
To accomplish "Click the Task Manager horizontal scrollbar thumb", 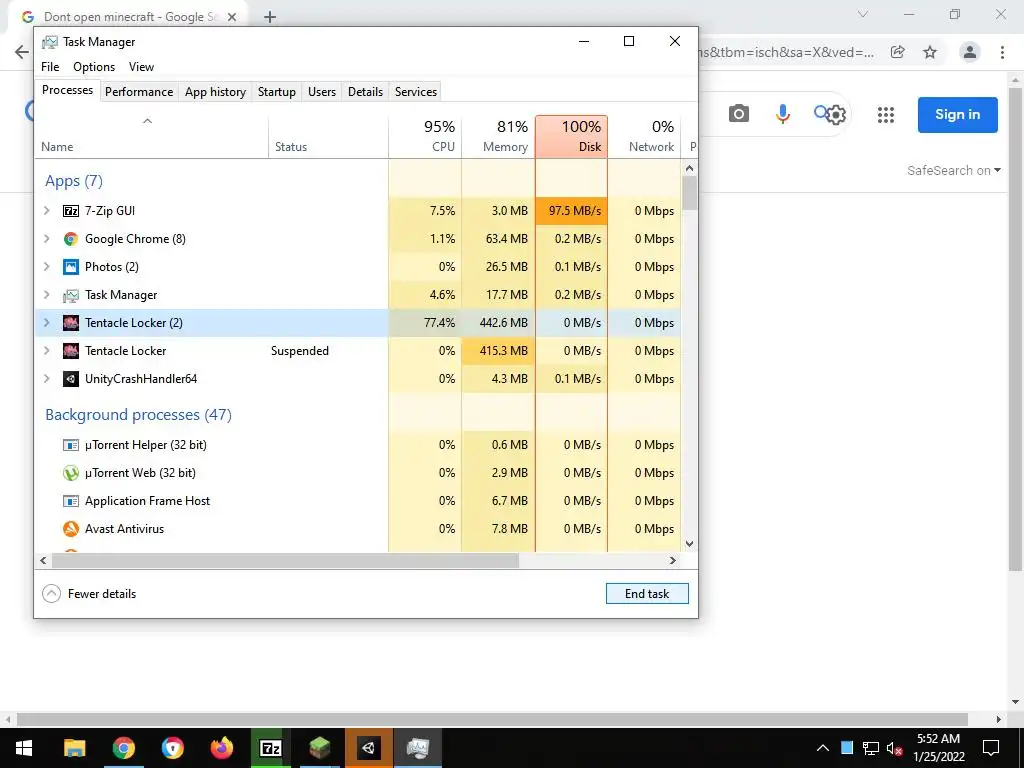I will [x=285, y=560].
